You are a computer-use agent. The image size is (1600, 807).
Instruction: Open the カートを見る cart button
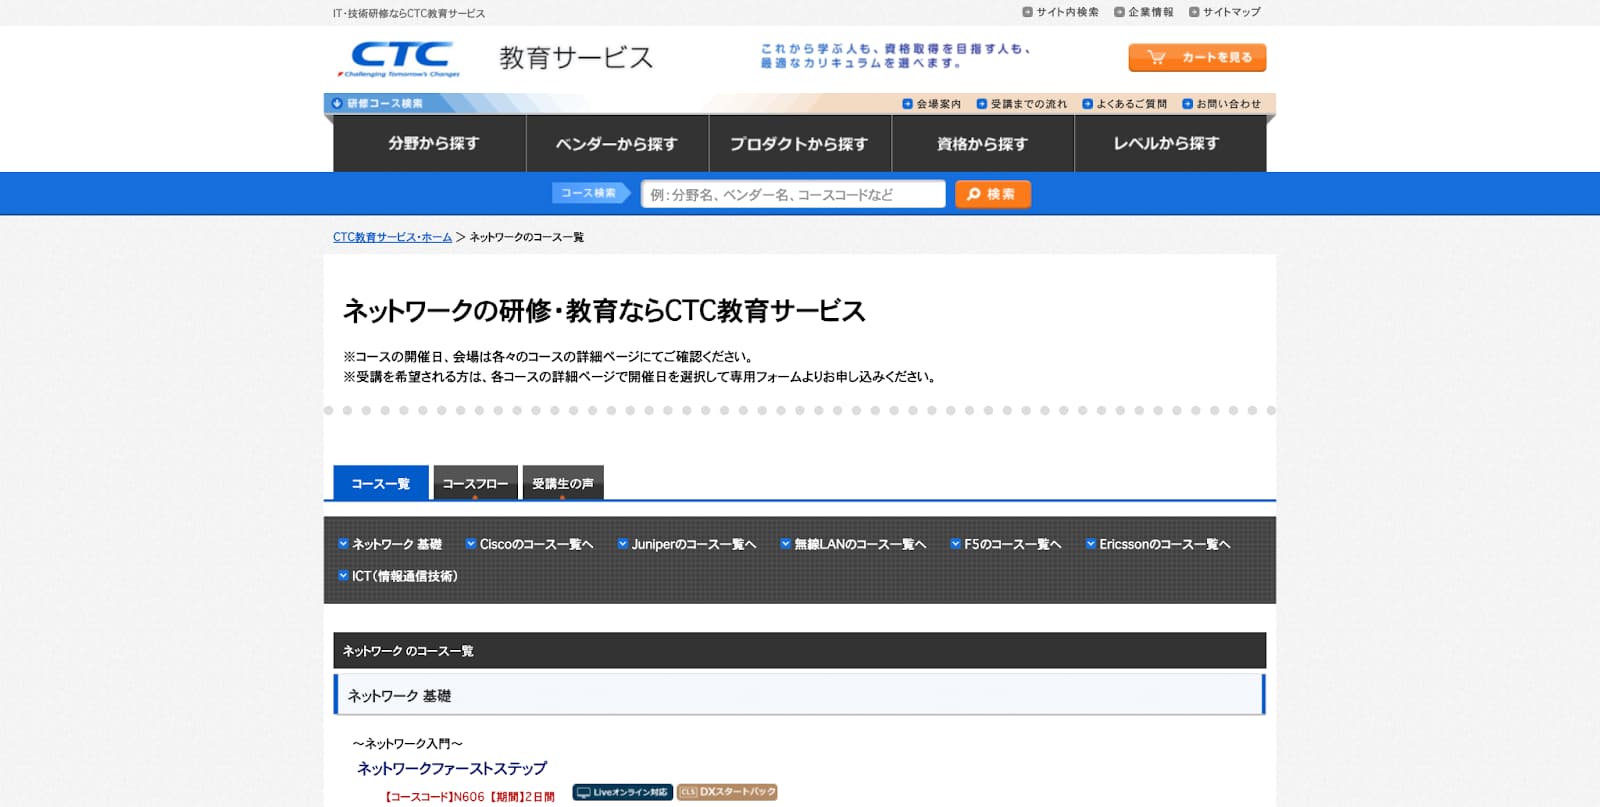[x=1197, y=58]
